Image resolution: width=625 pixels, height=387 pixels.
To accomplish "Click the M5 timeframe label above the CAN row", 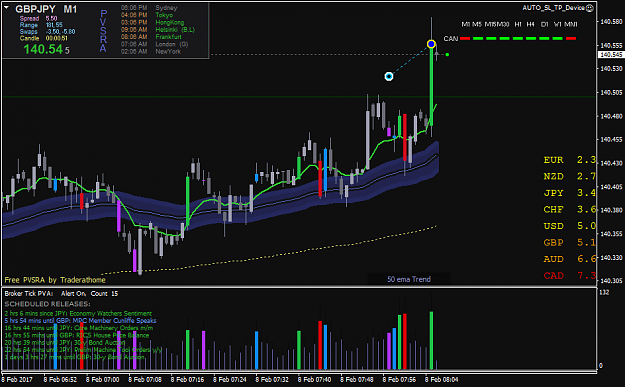I will pos(477,24).
